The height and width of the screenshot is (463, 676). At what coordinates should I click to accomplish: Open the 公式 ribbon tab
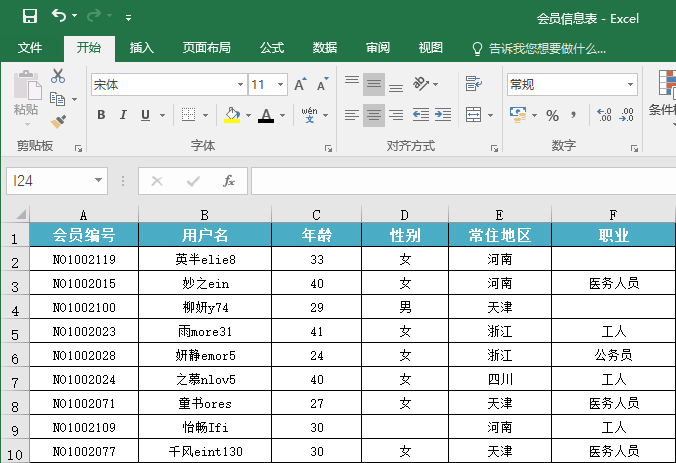click(x=272, y=48)
